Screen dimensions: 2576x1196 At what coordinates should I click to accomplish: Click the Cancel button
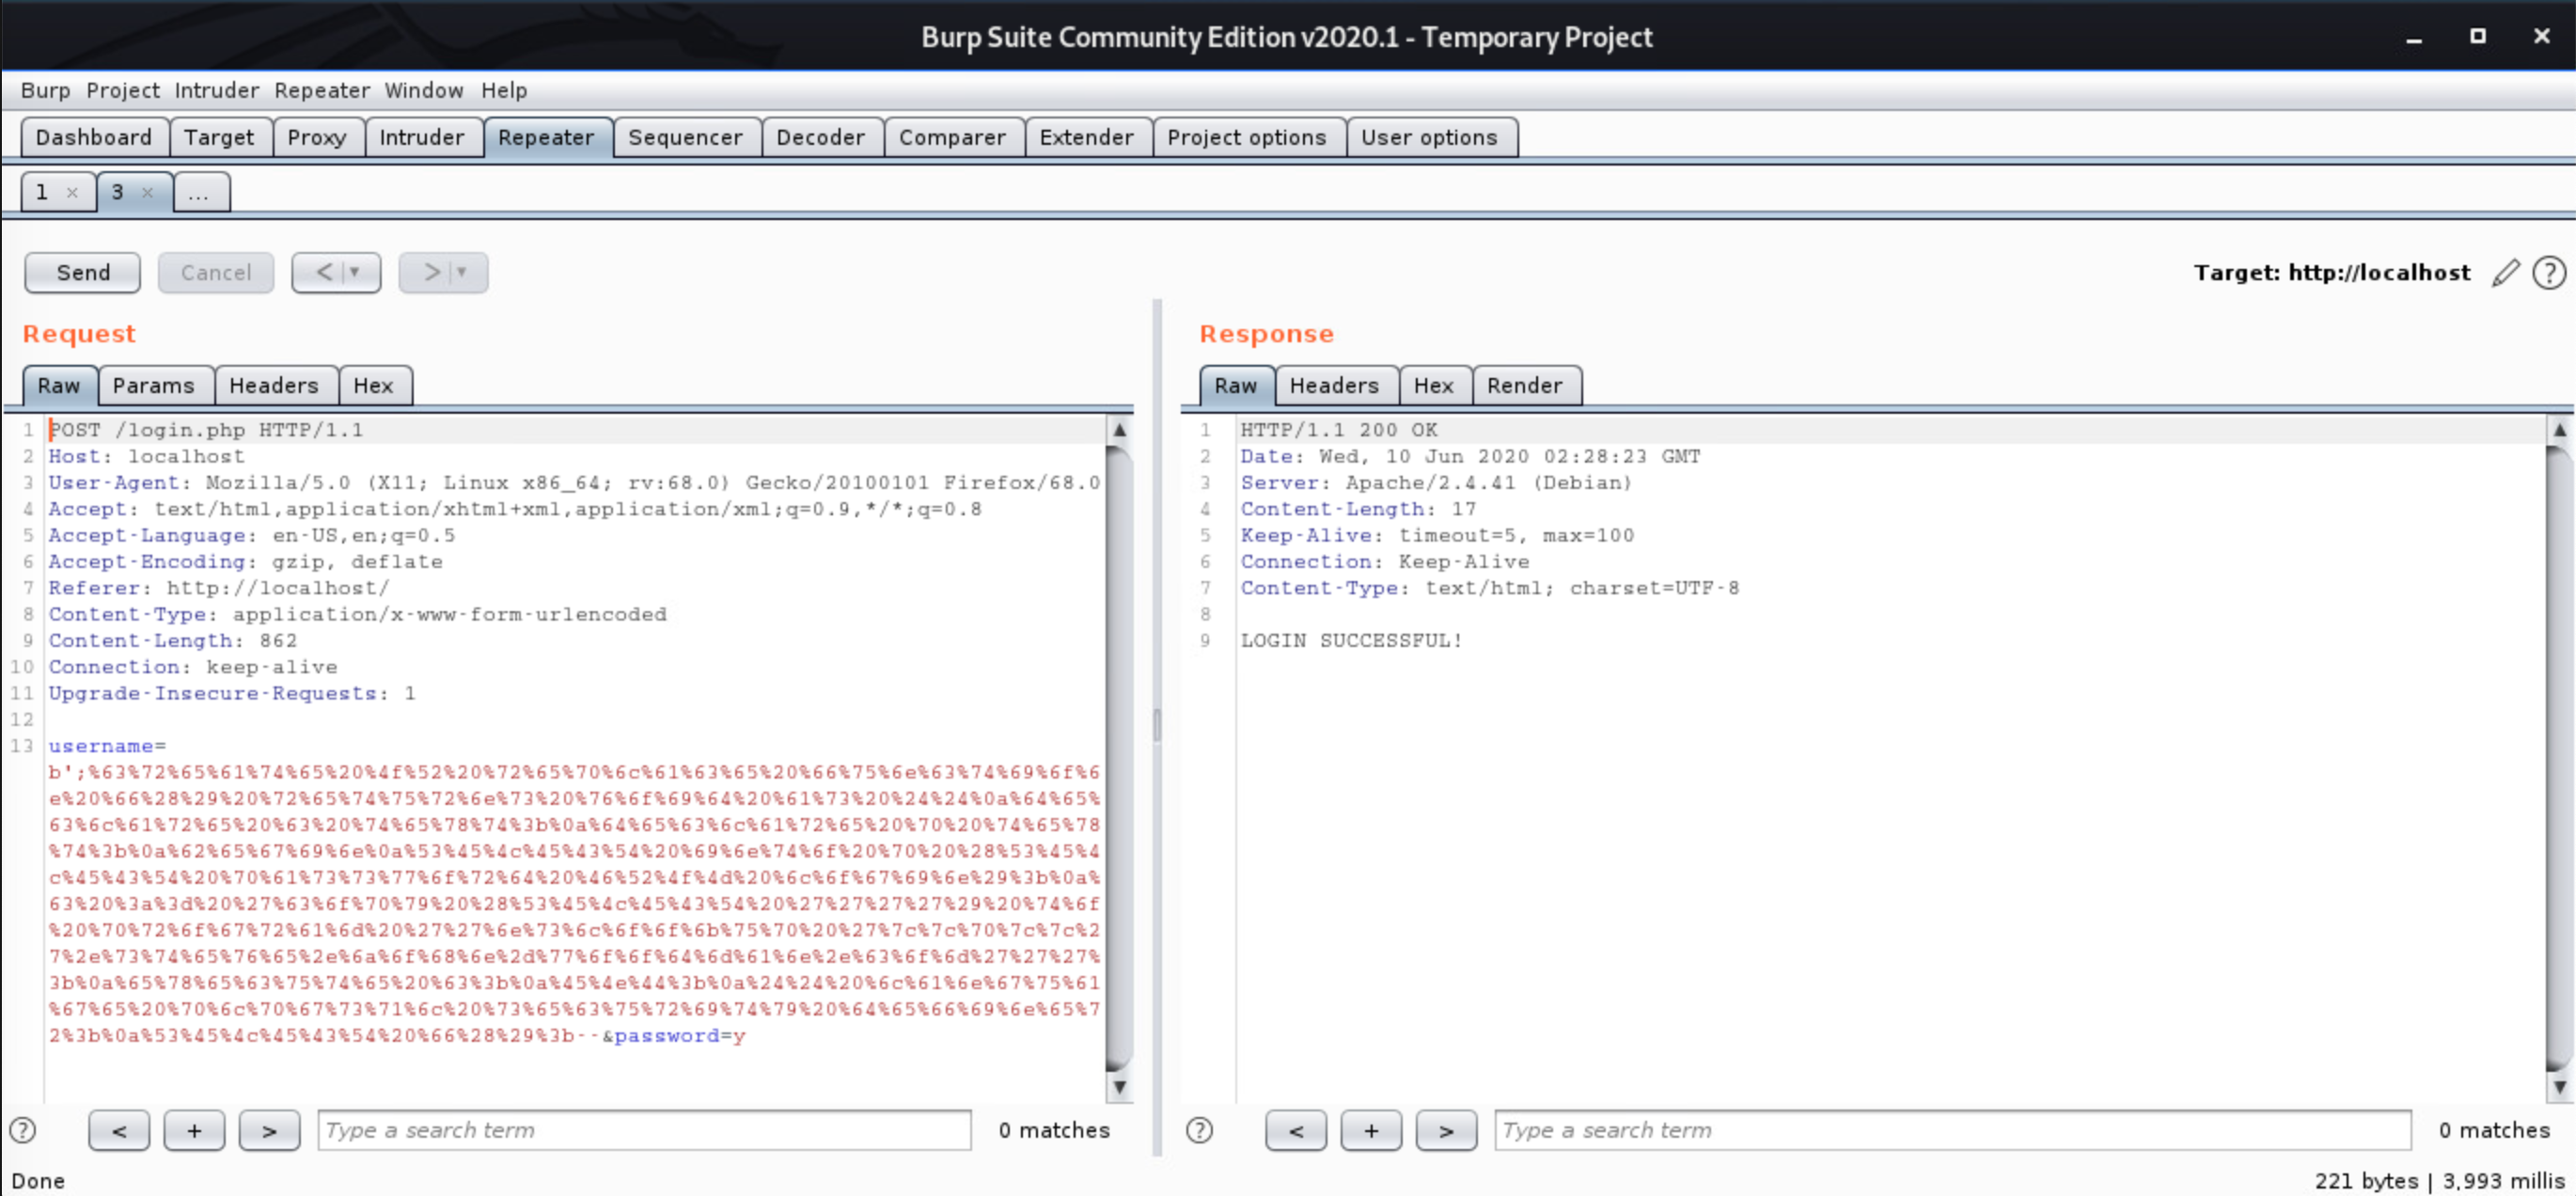(216, 272)
